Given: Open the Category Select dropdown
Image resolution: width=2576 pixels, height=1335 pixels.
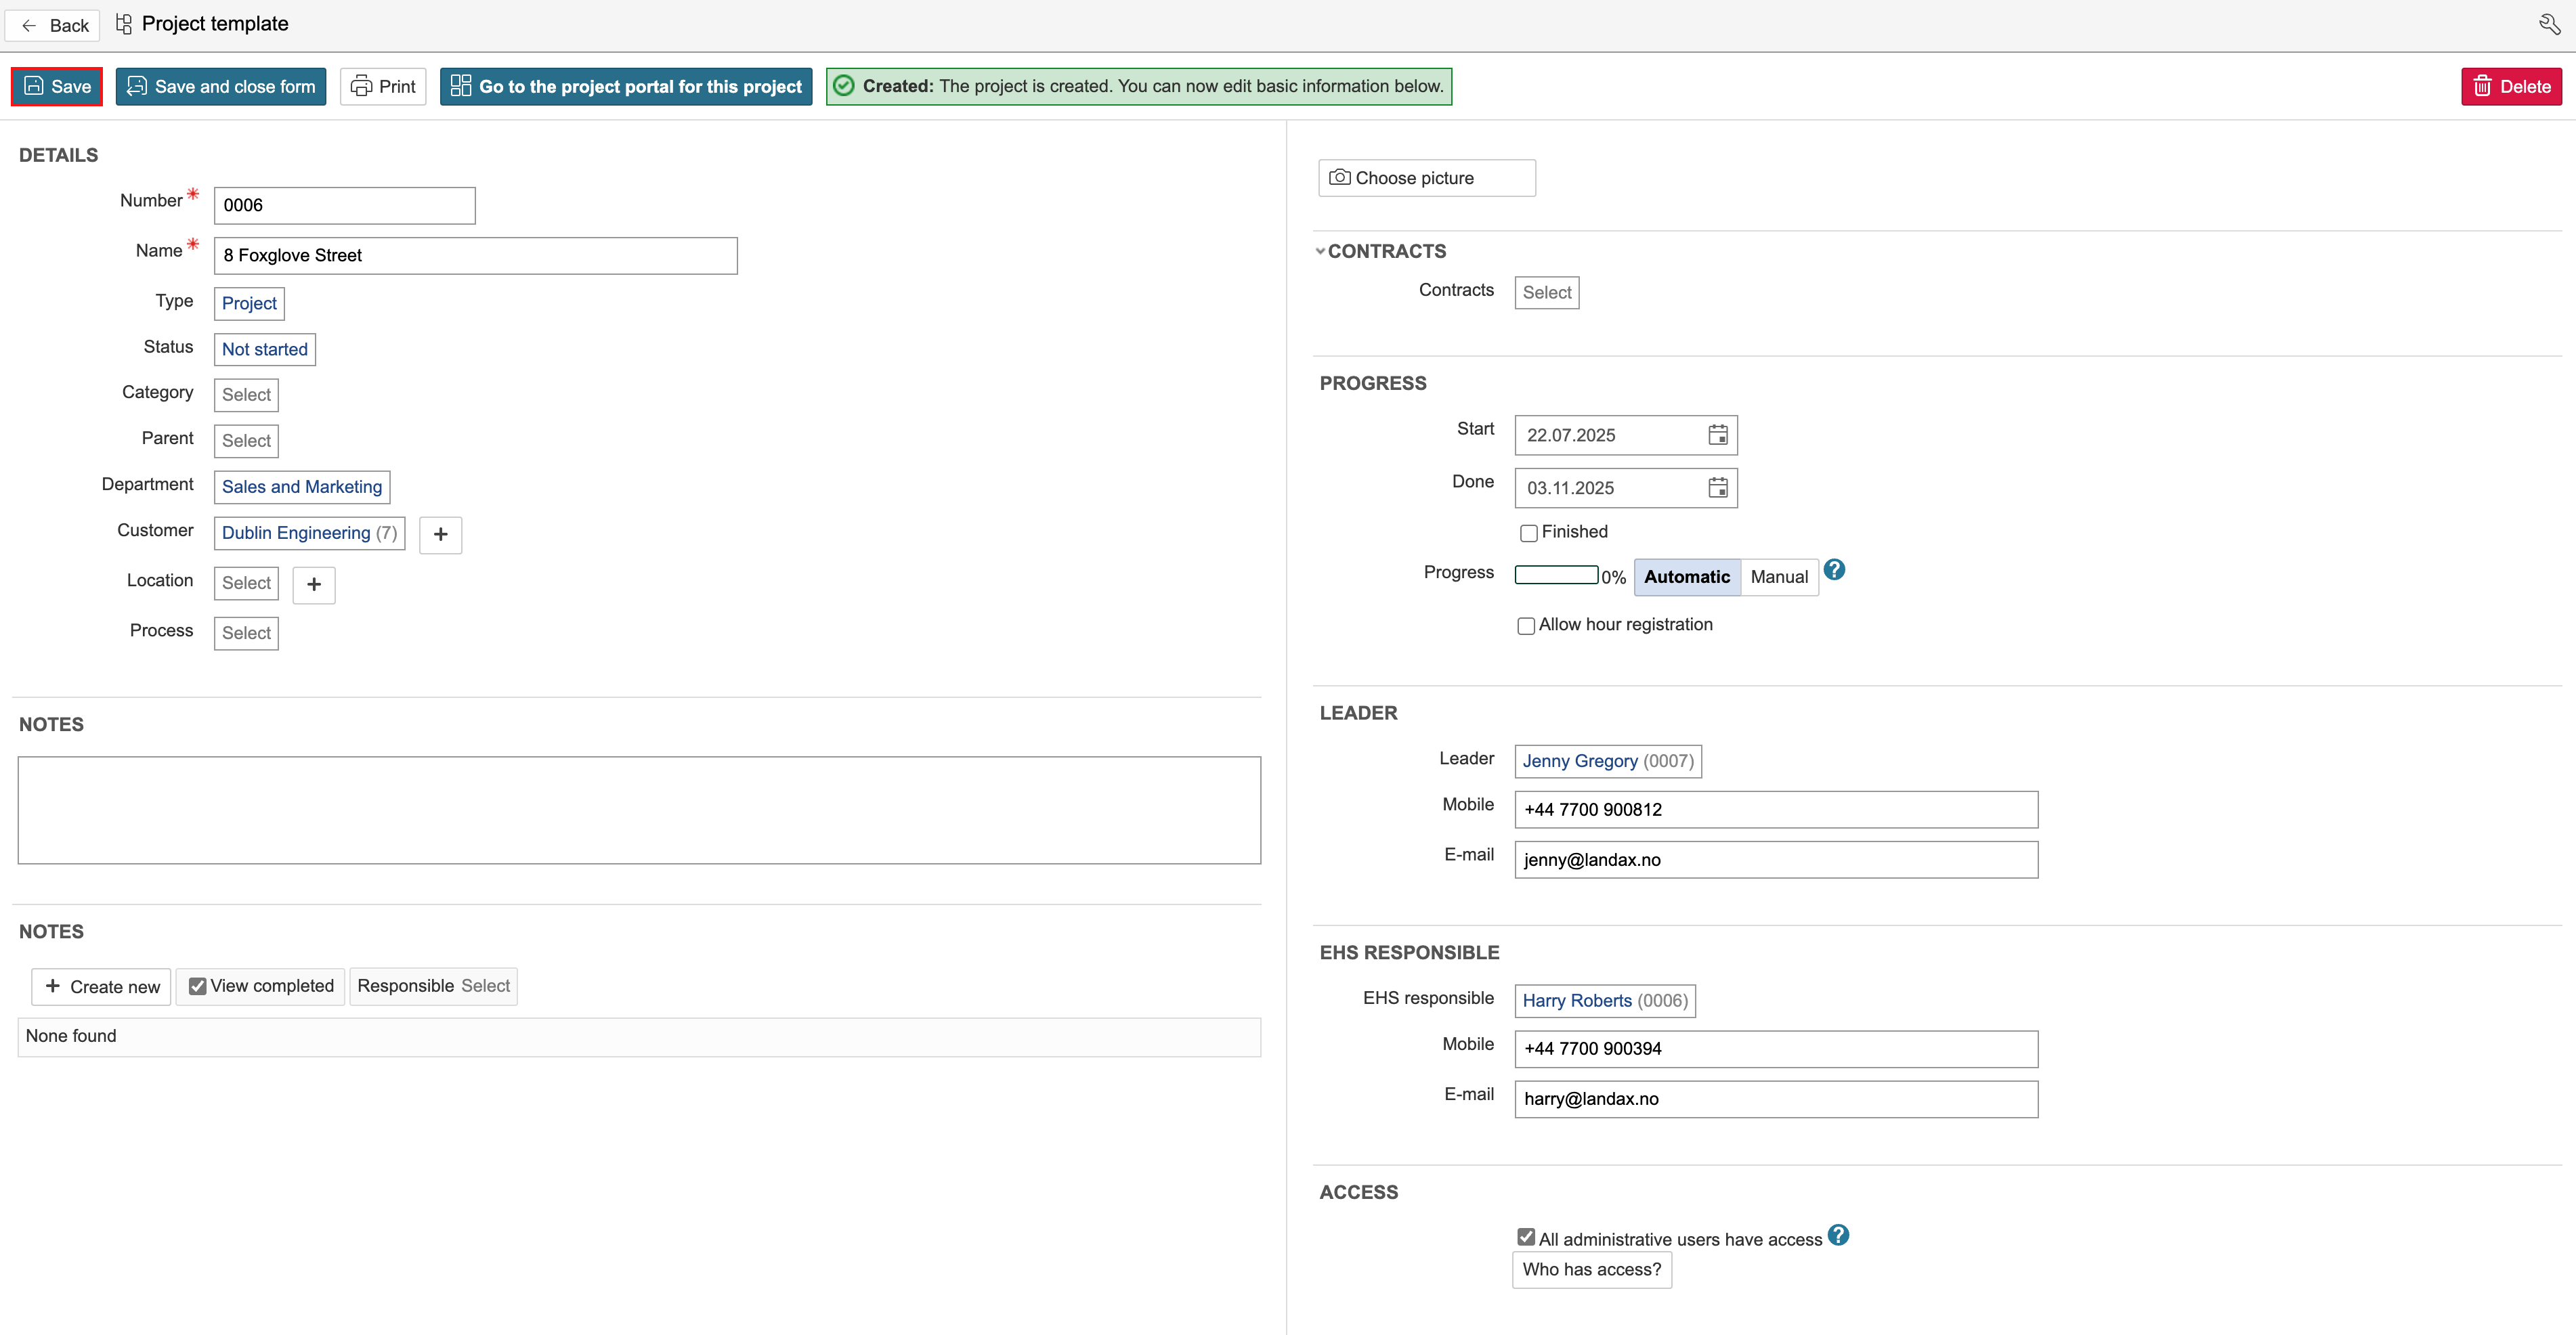Looking at the screenshot, I should [x=246, y=395].
